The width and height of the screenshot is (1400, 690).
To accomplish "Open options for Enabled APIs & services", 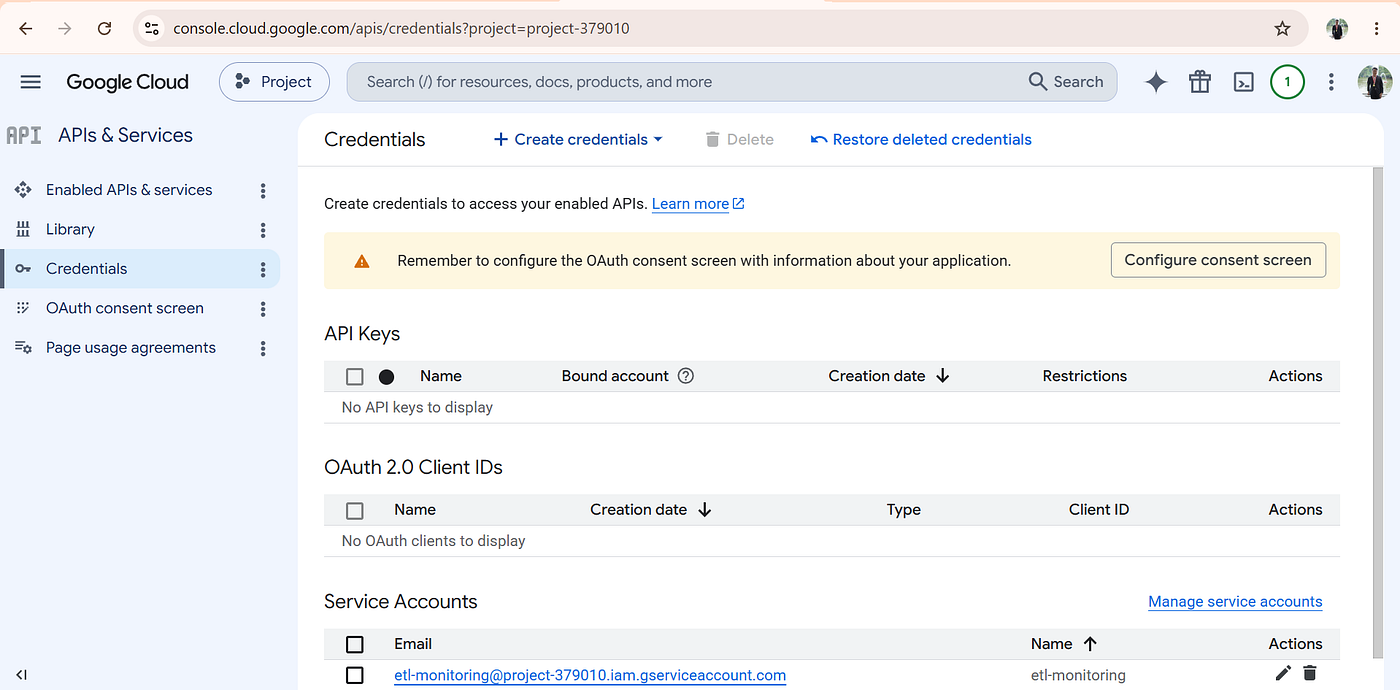I will (x=263, y=190).
